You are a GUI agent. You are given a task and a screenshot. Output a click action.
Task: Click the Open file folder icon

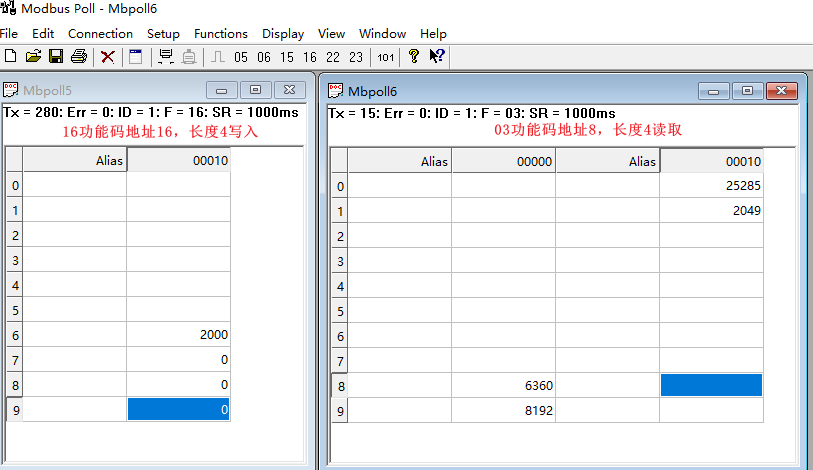[x=33, y=57]
